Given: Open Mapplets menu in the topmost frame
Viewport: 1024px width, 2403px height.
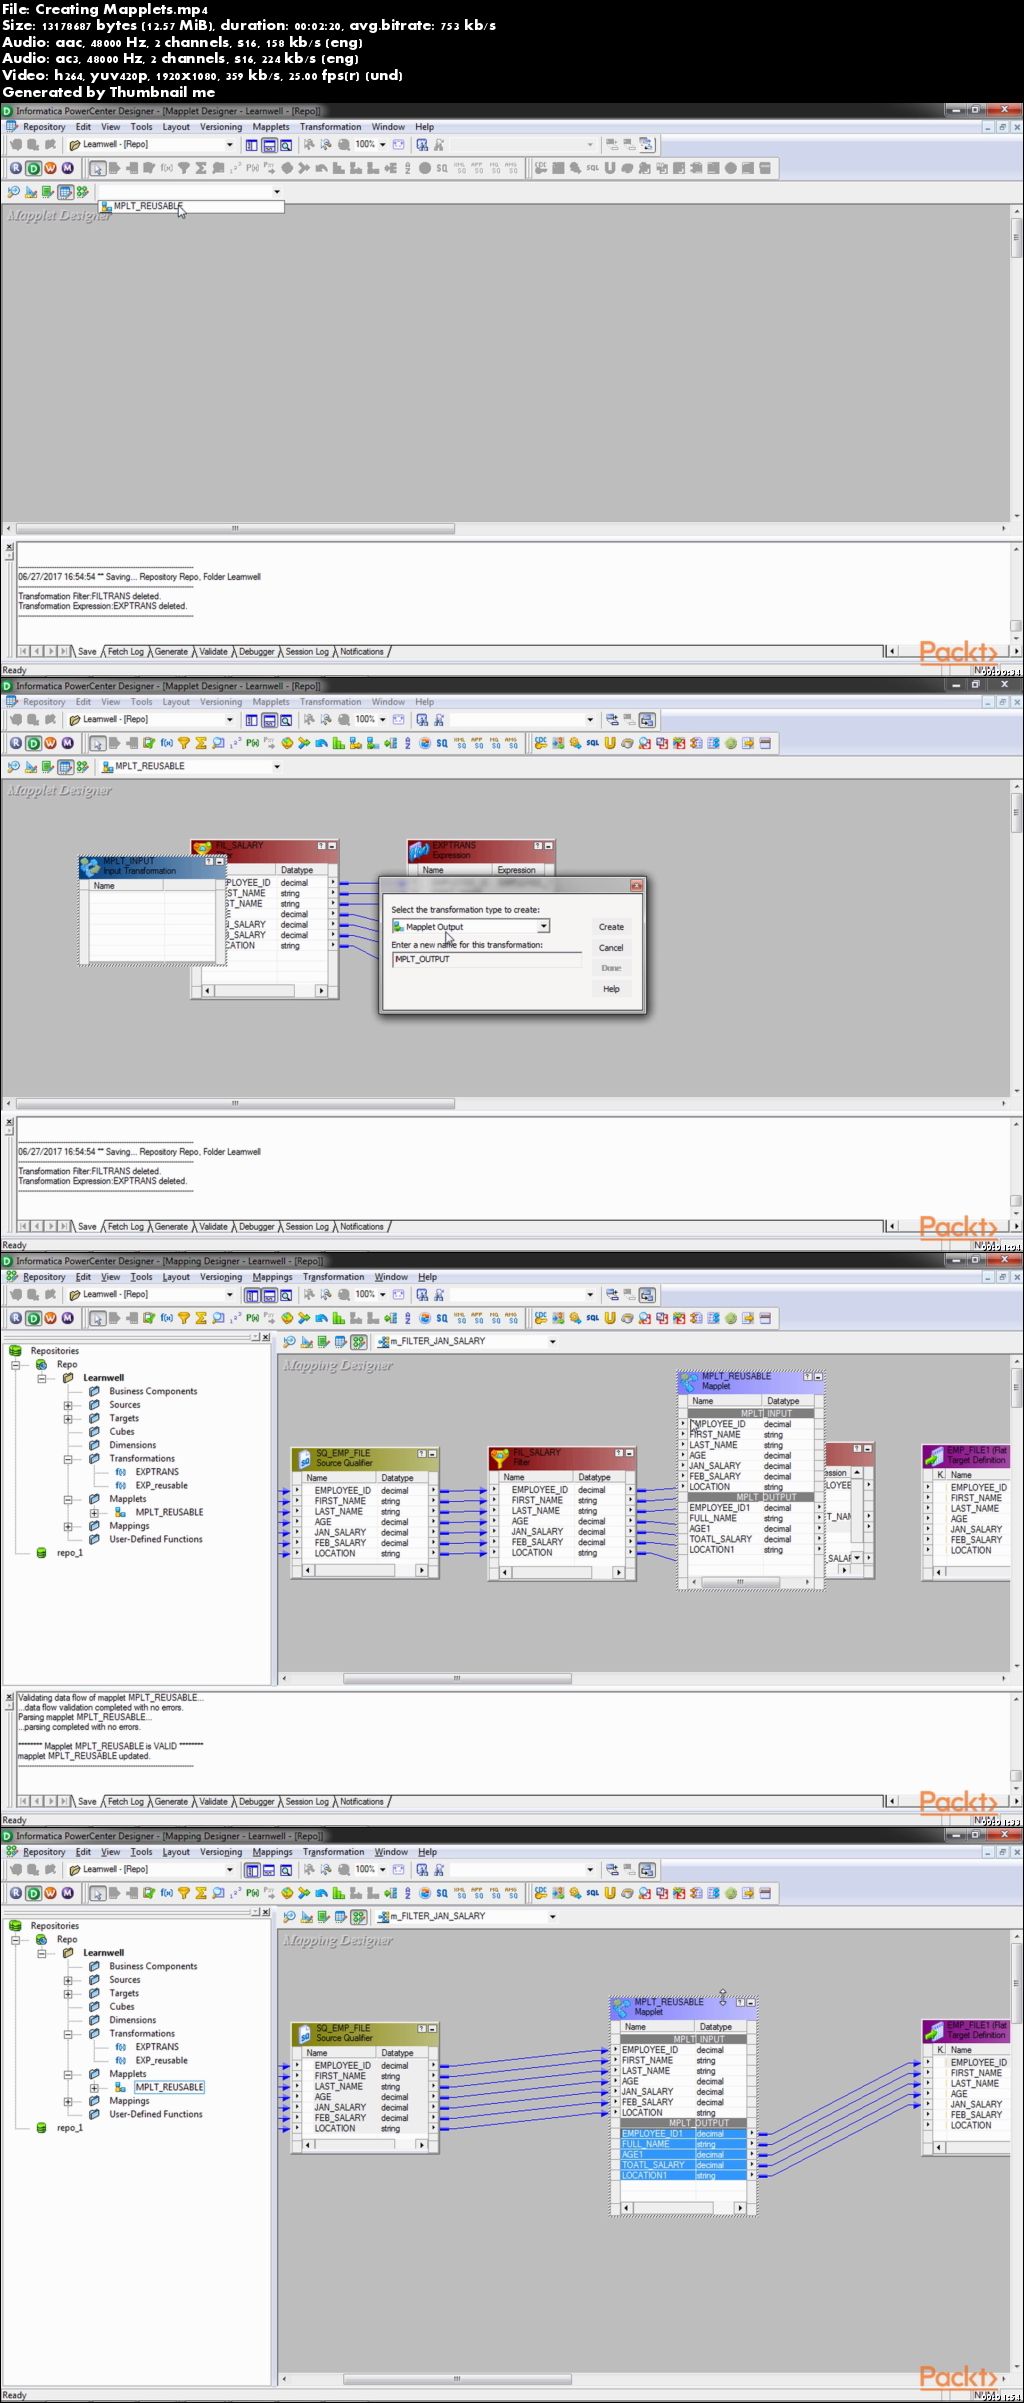Looking at the screenshot, I should tap(270, 127).
